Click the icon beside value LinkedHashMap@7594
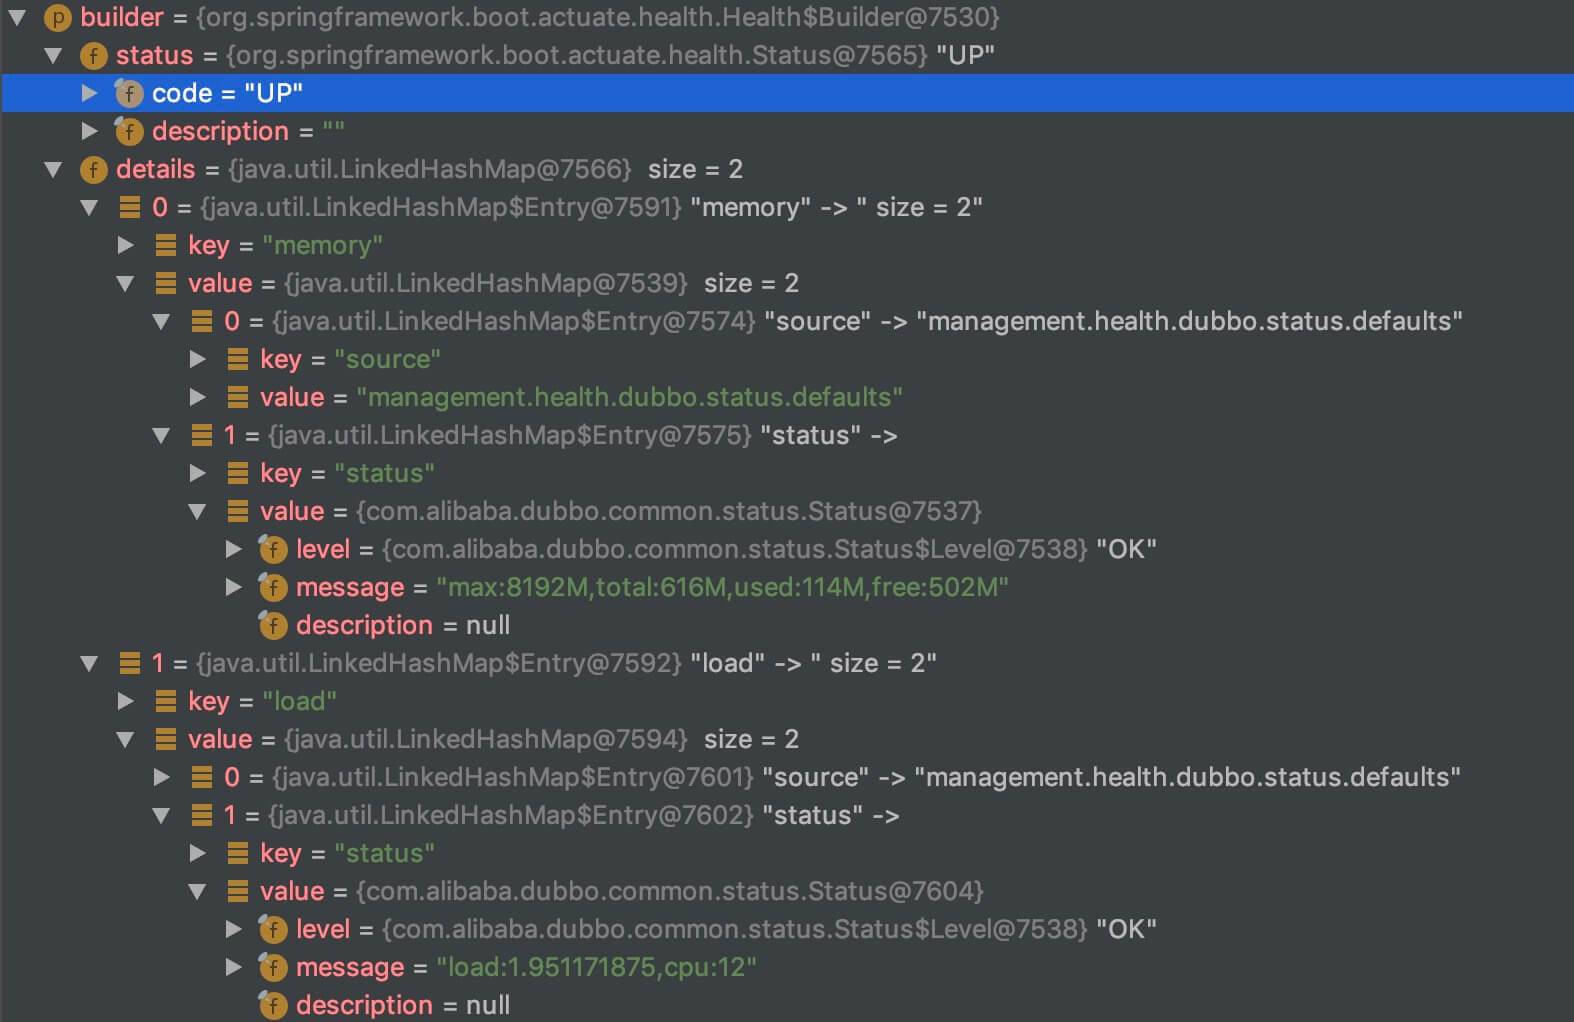1574x1022 pixels. point(165,739)
